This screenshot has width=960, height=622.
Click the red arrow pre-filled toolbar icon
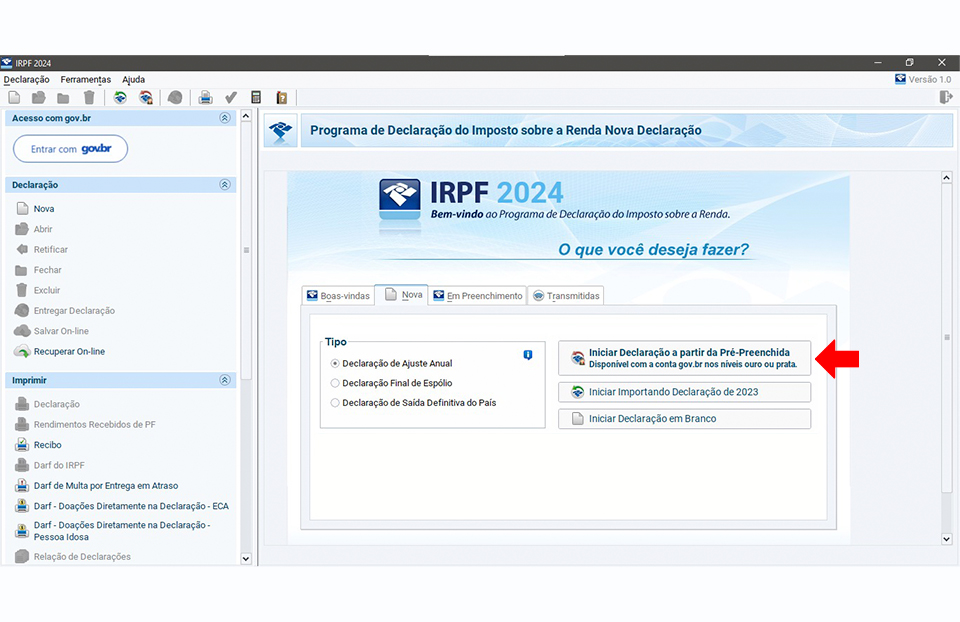pos(146,97)
